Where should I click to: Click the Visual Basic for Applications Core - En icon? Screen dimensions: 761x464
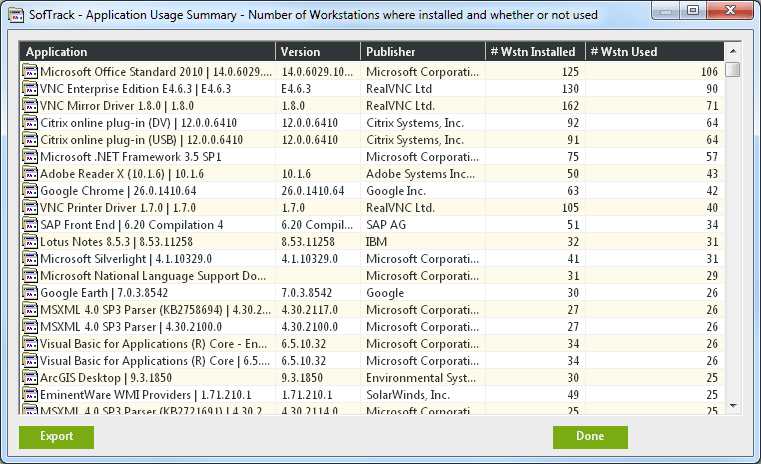coord(30,344)
